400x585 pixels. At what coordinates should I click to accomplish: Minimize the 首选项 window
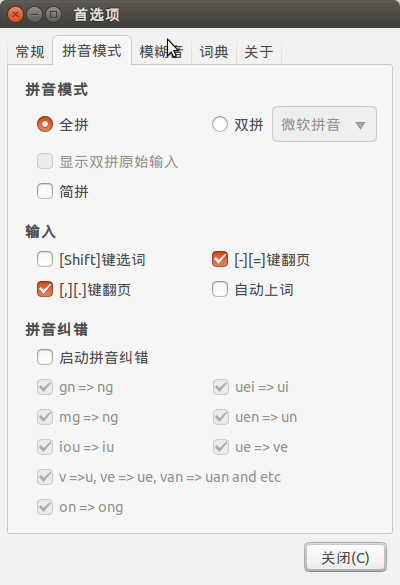coord(34,15)
